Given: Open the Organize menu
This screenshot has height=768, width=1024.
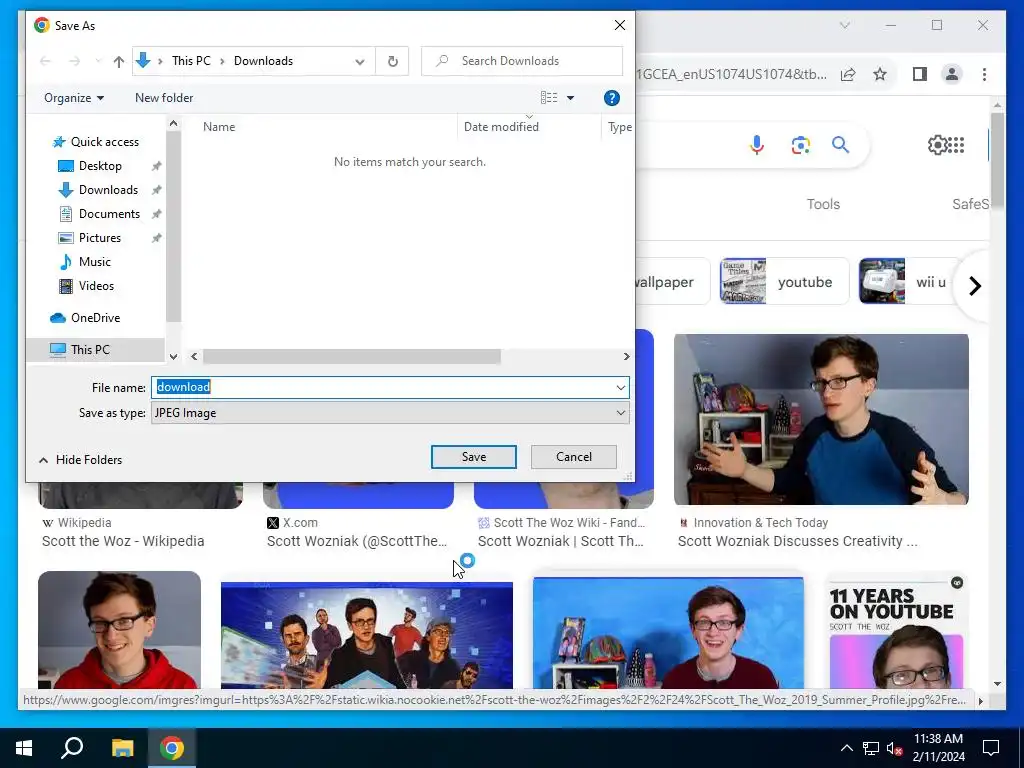Looking at the screenshot, I should coord(74,98).
